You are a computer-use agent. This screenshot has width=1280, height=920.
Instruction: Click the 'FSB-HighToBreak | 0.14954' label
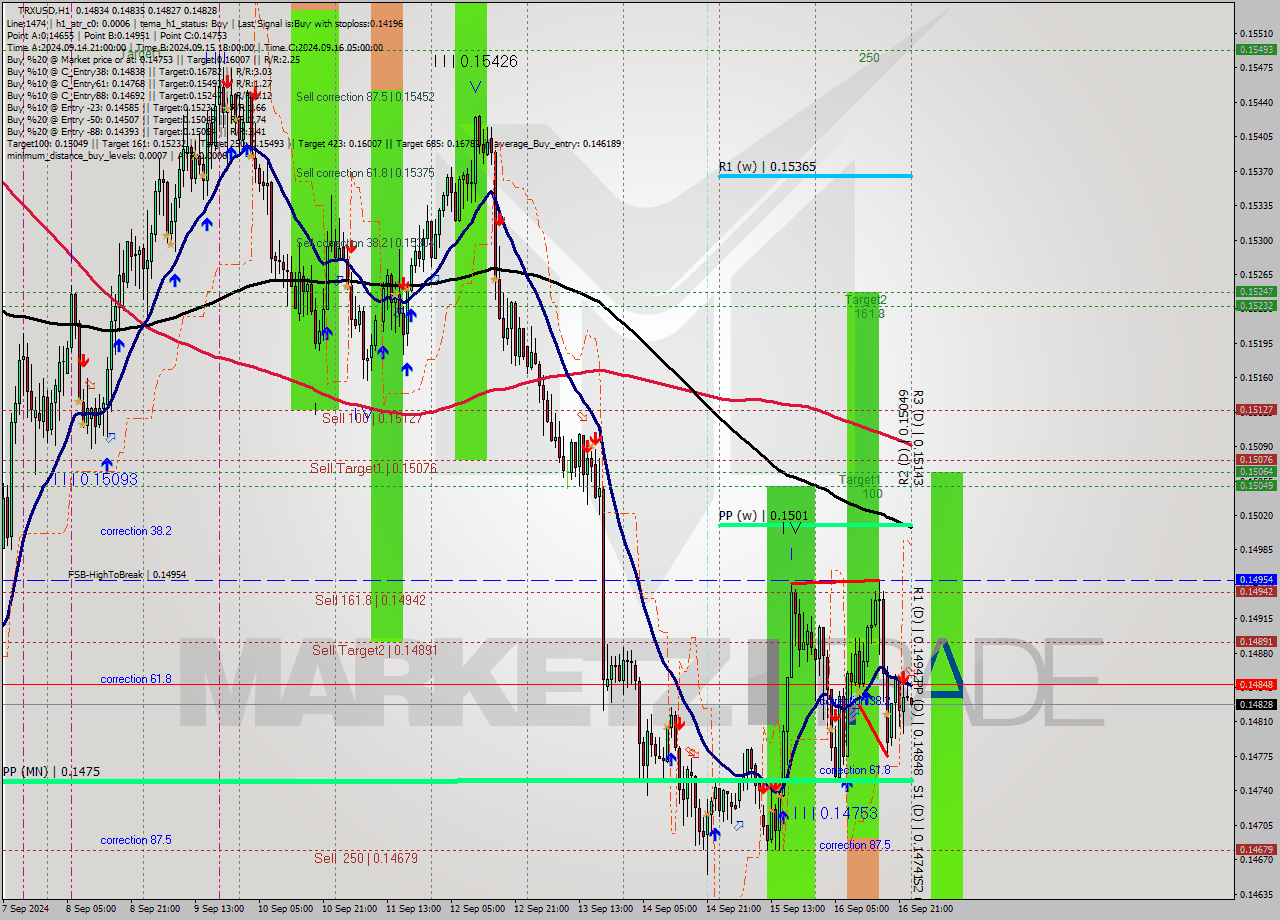pos(127,575)
